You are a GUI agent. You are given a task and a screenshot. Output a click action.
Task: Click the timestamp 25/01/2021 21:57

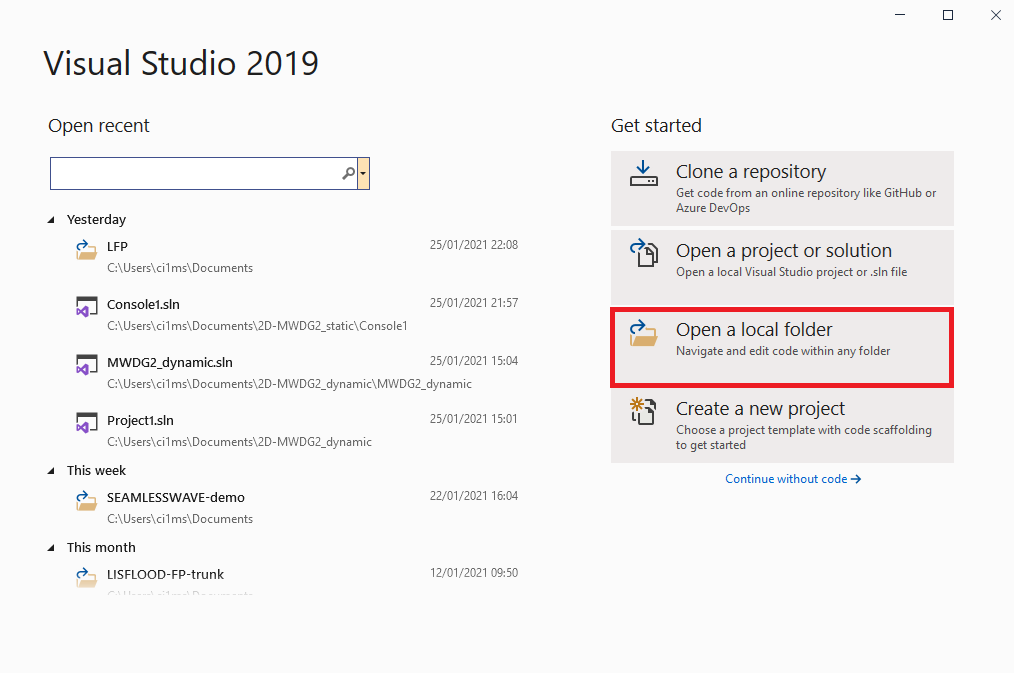(x=474, y=303)
